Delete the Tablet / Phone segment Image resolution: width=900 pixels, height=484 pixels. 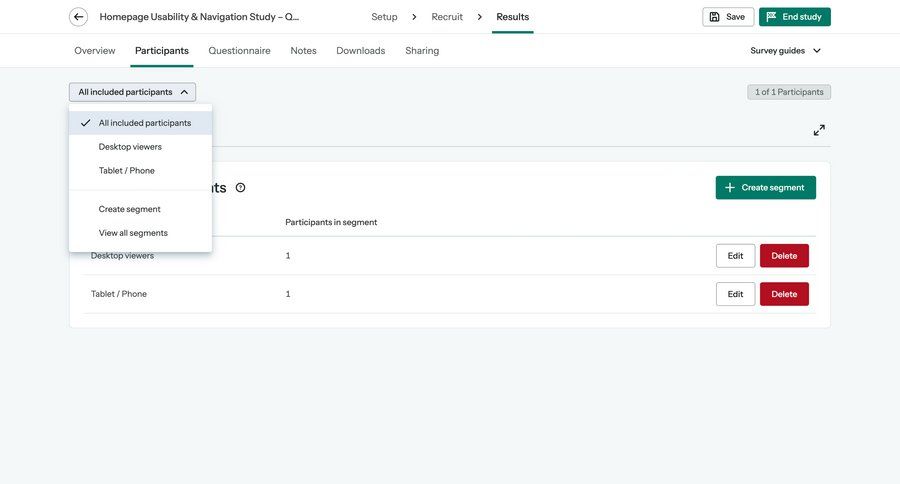coord(784,294)
